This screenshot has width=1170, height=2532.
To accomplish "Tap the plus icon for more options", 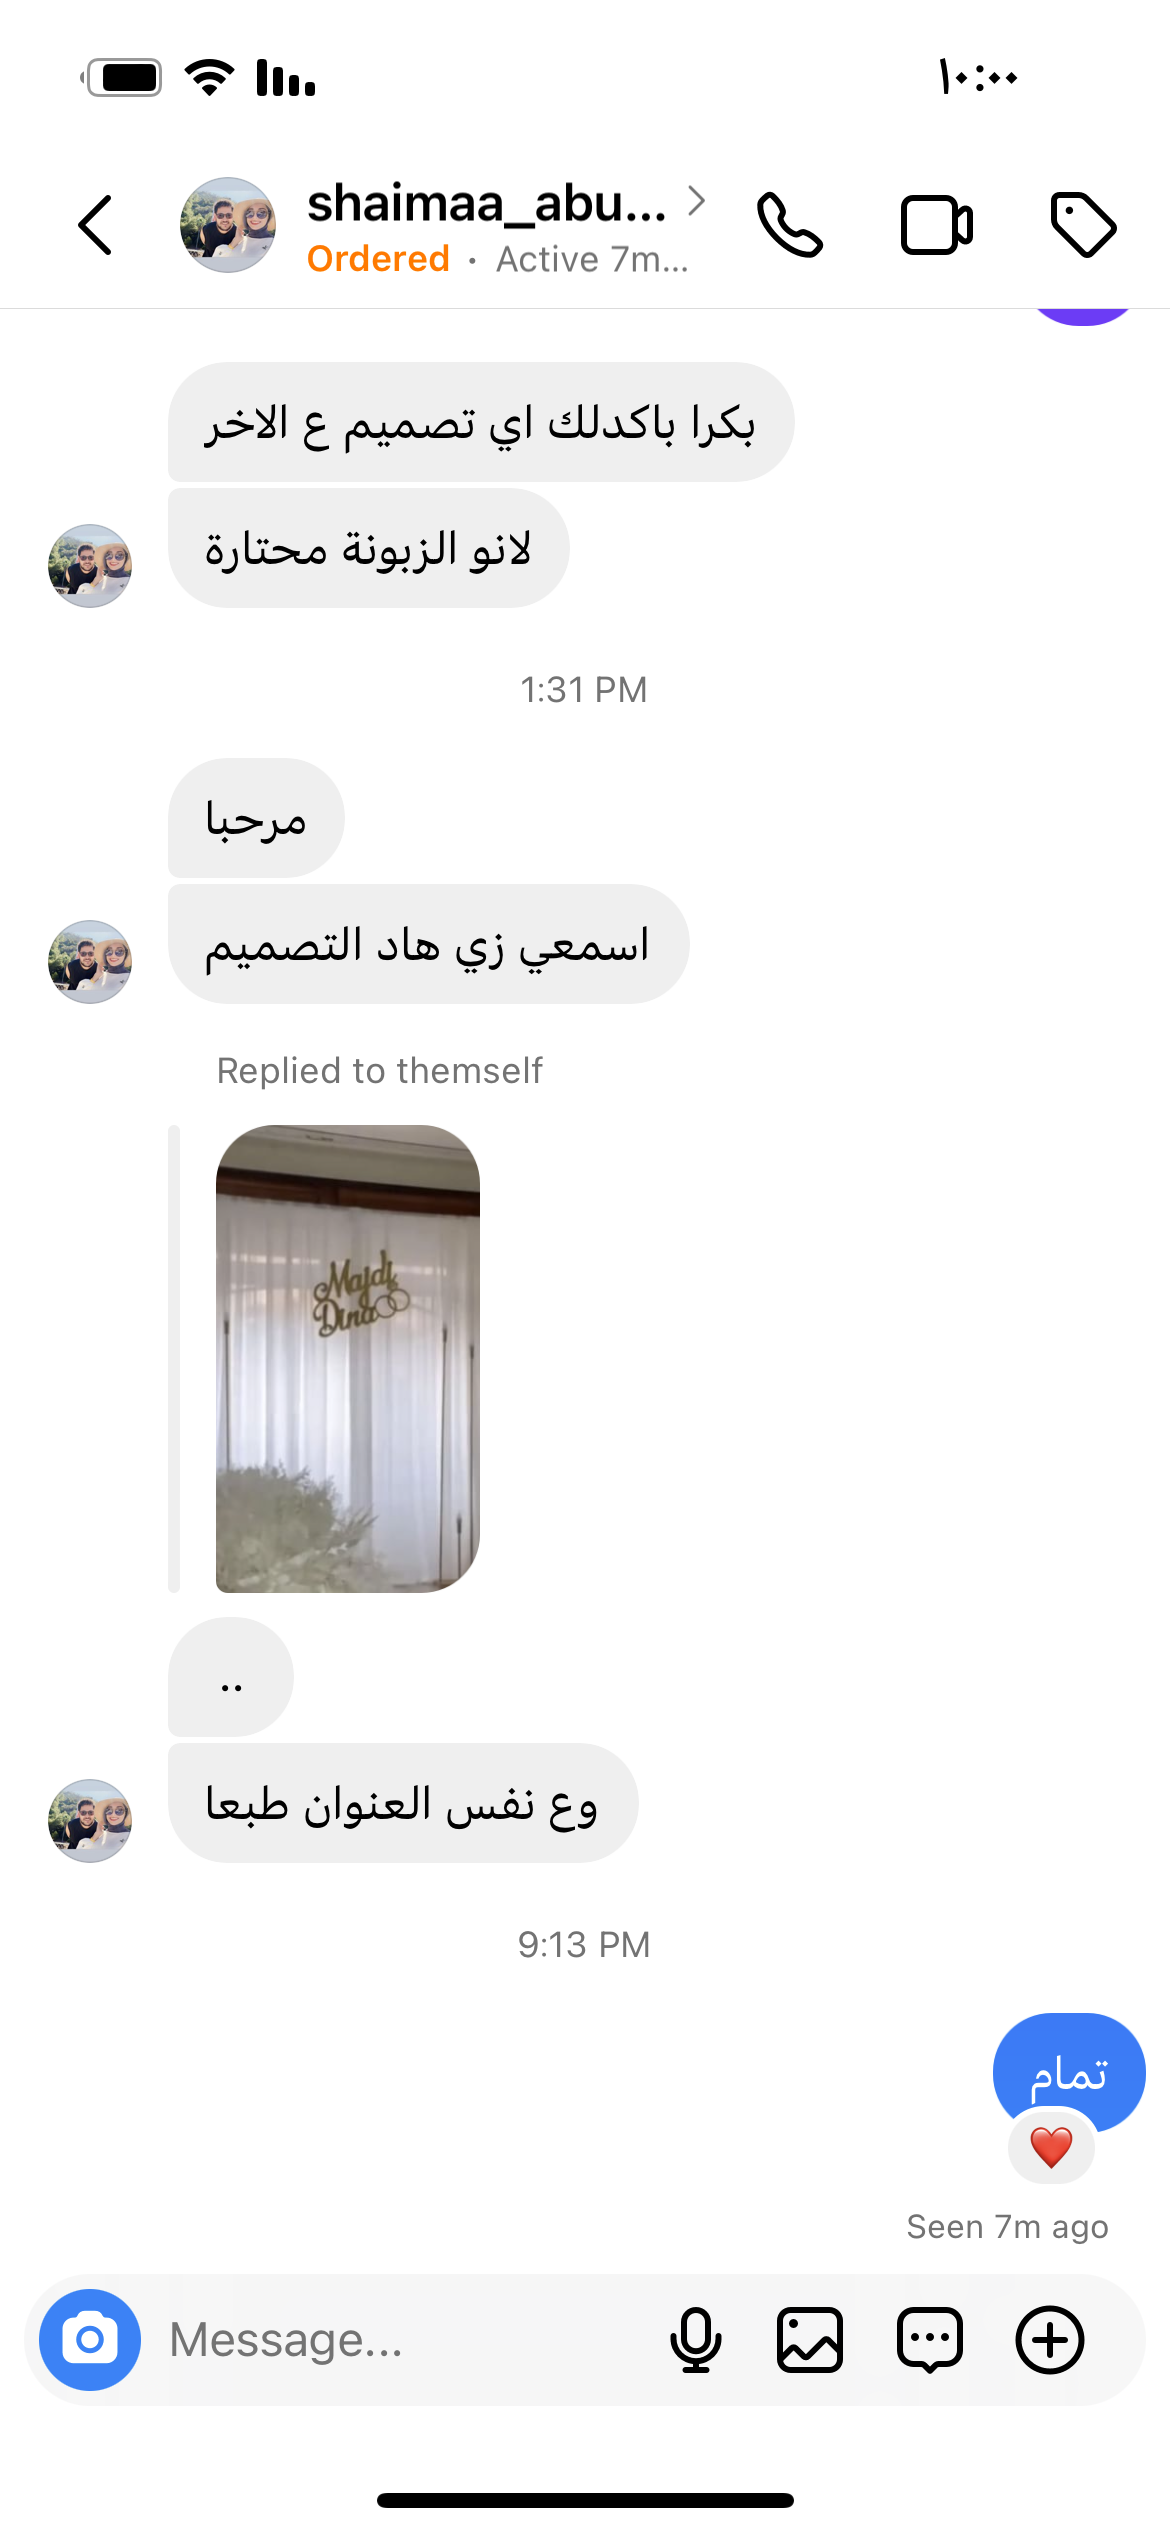I will [x=1050, y=2340].
